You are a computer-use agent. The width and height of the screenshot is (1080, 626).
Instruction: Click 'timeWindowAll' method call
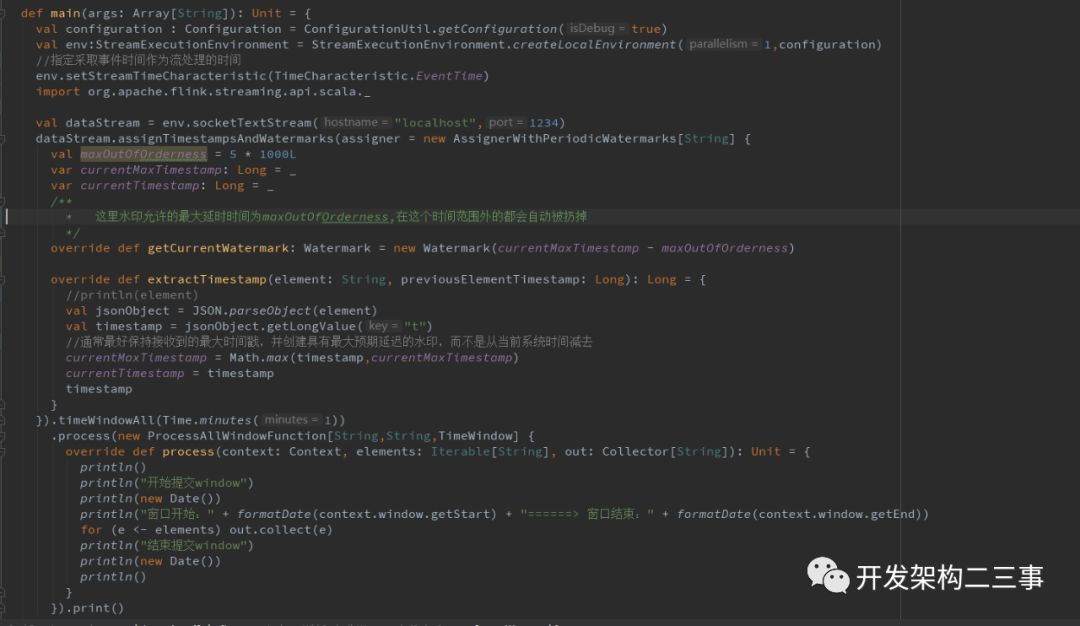click(x=106, y=420)
